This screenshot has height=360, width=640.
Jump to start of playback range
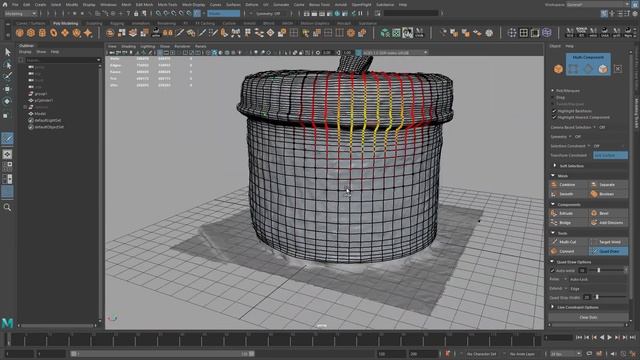(579, 338)
